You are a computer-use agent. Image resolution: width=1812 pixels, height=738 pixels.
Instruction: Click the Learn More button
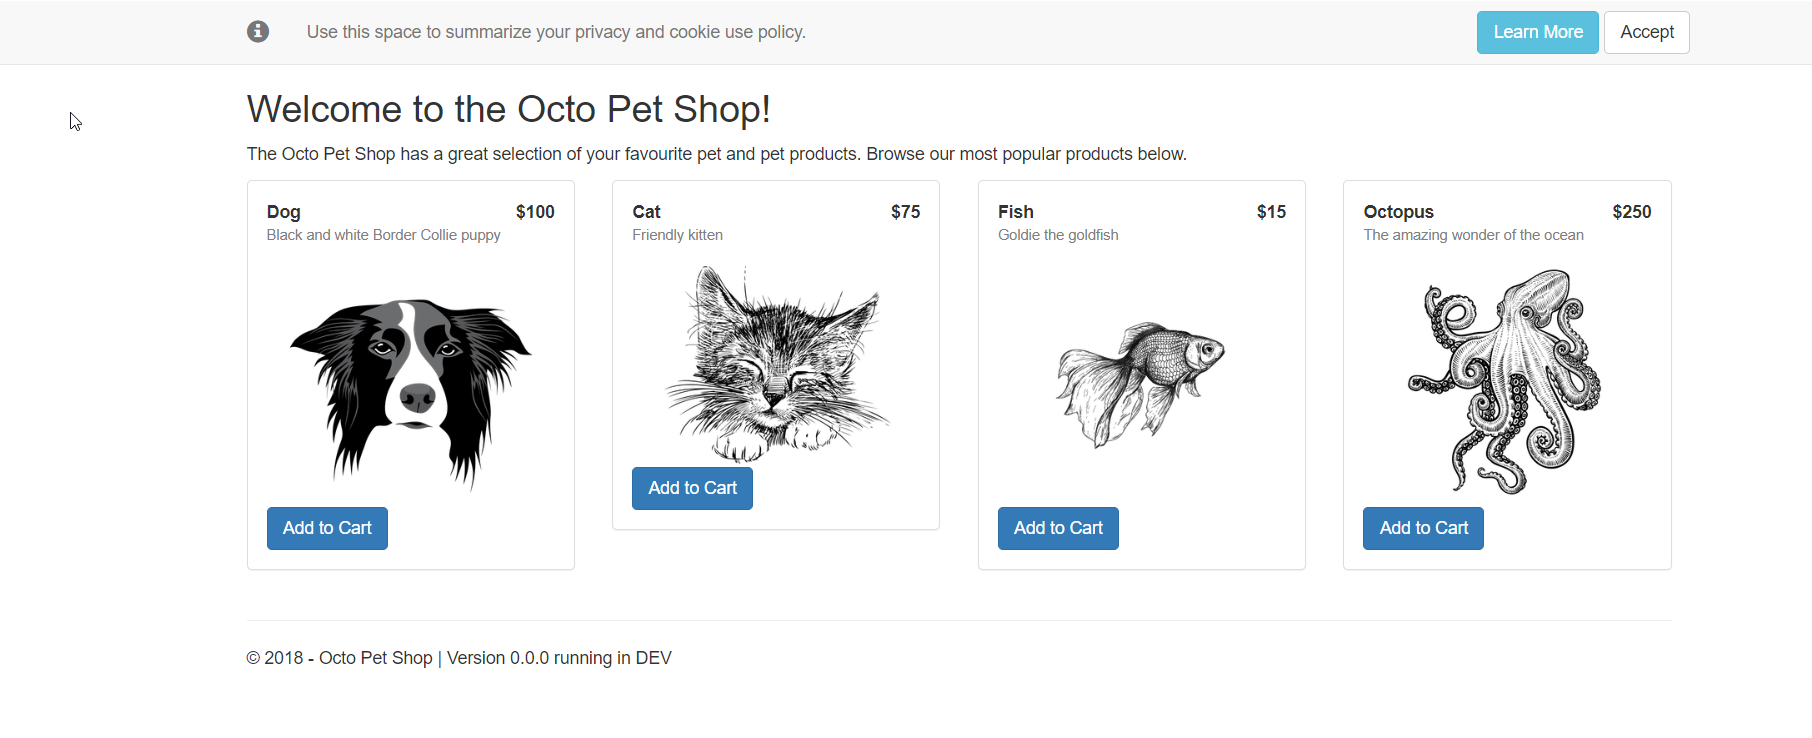(x=1537, y=32)
